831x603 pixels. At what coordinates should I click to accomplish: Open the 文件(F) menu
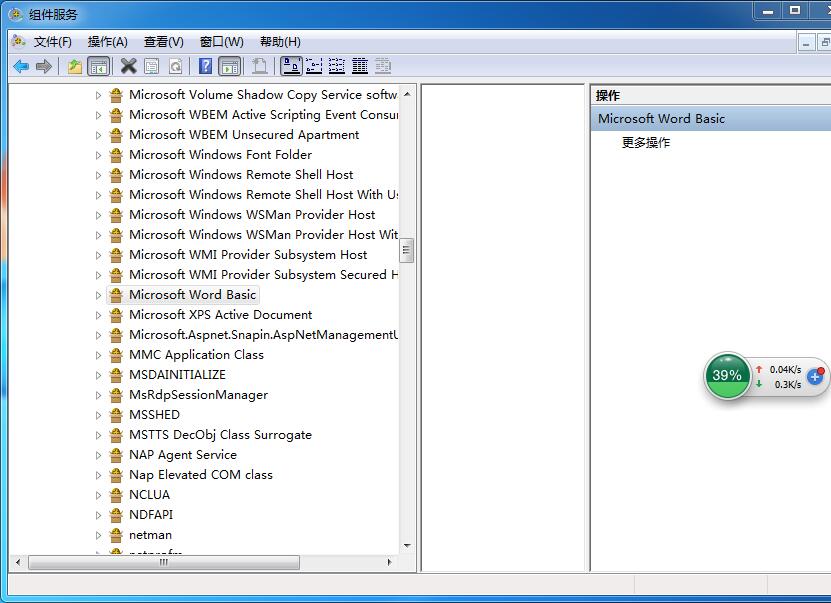[52, 42]
